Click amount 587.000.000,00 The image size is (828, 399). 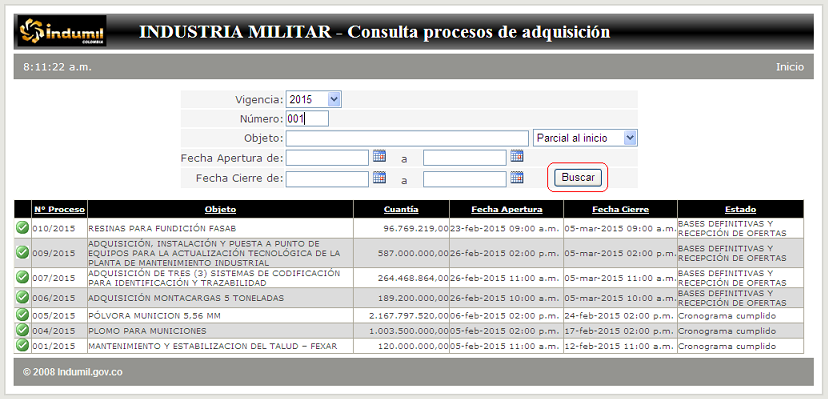413,253
